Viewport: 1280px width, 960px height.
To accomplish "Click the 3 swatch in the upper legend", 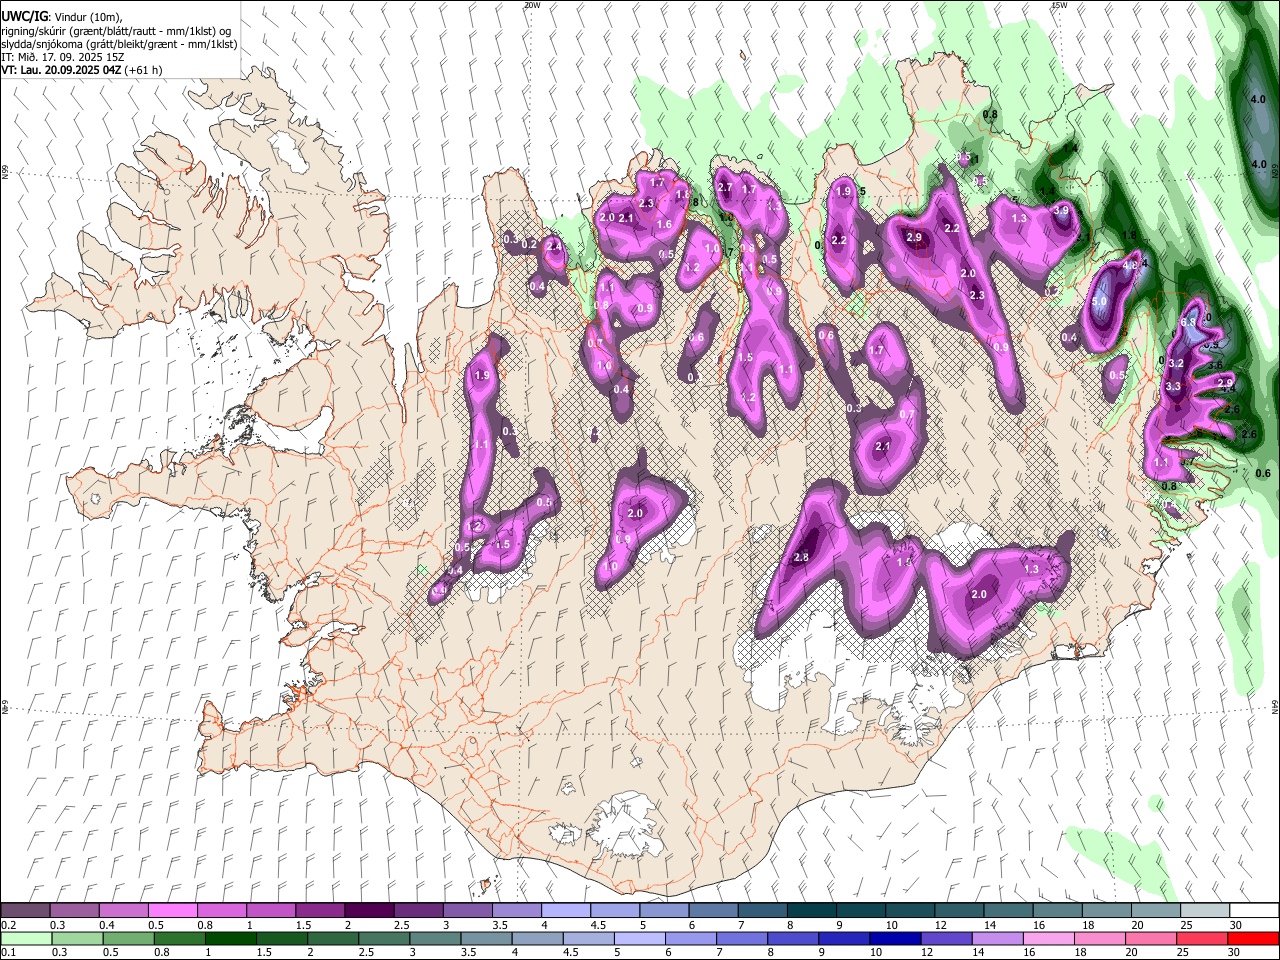I will click(467, 910).
